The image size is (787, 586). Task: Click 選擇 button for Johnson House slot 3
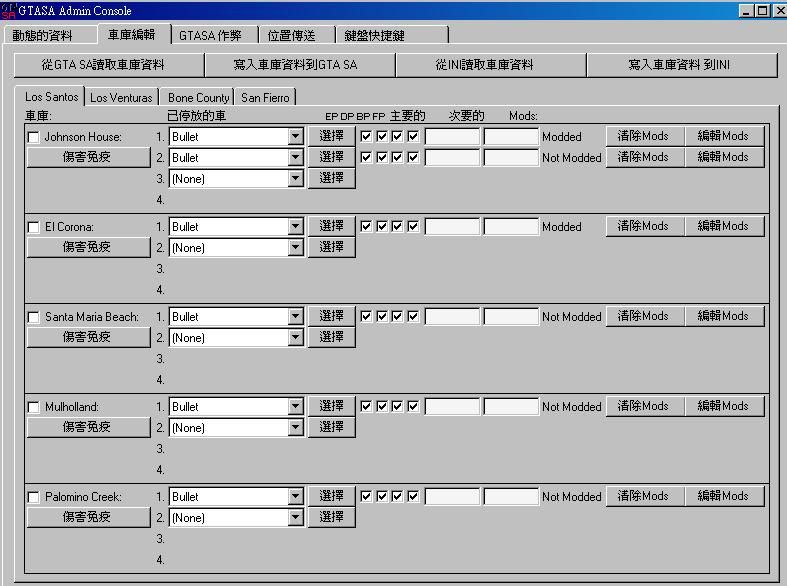click(x=331, y=178)
